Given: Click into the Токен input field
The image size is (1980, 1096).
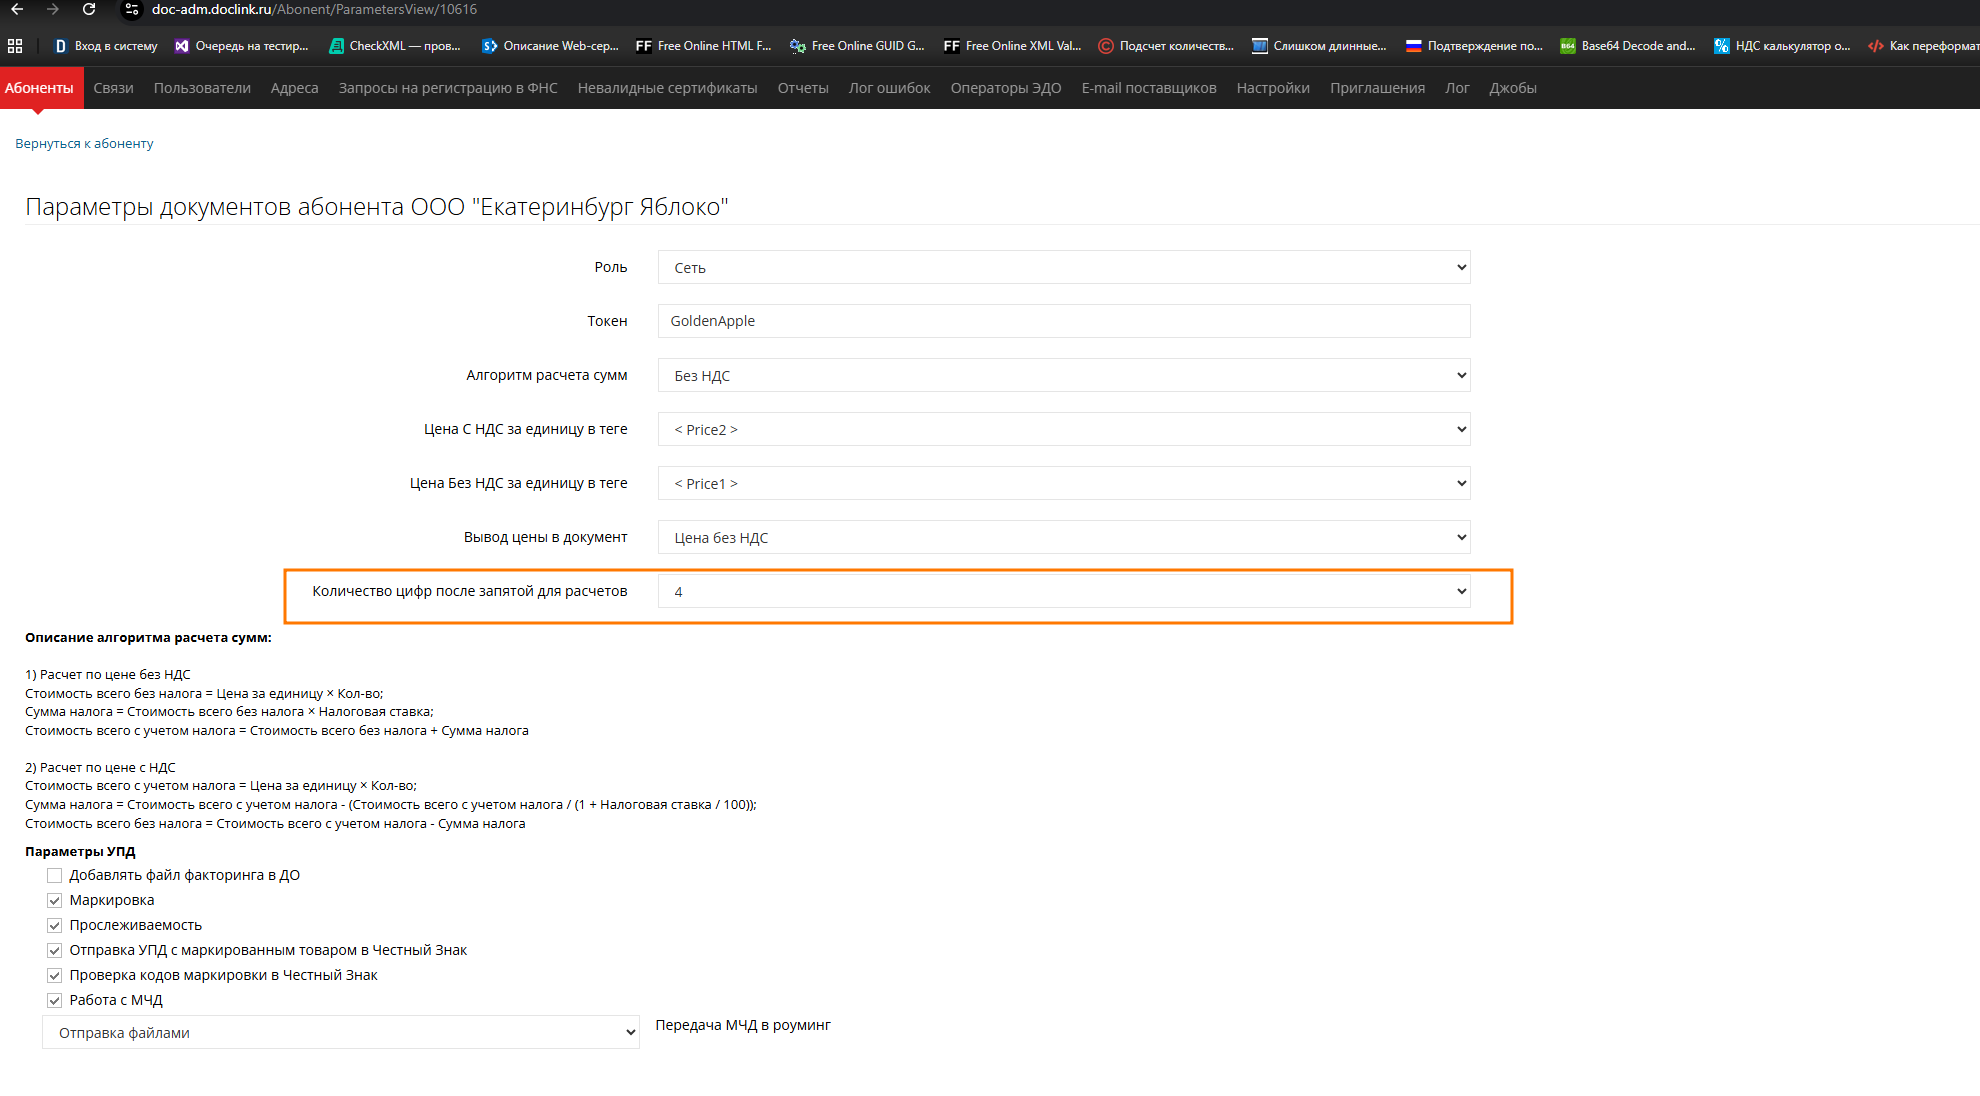Looking at the screenshot, I should (1063, 321).
